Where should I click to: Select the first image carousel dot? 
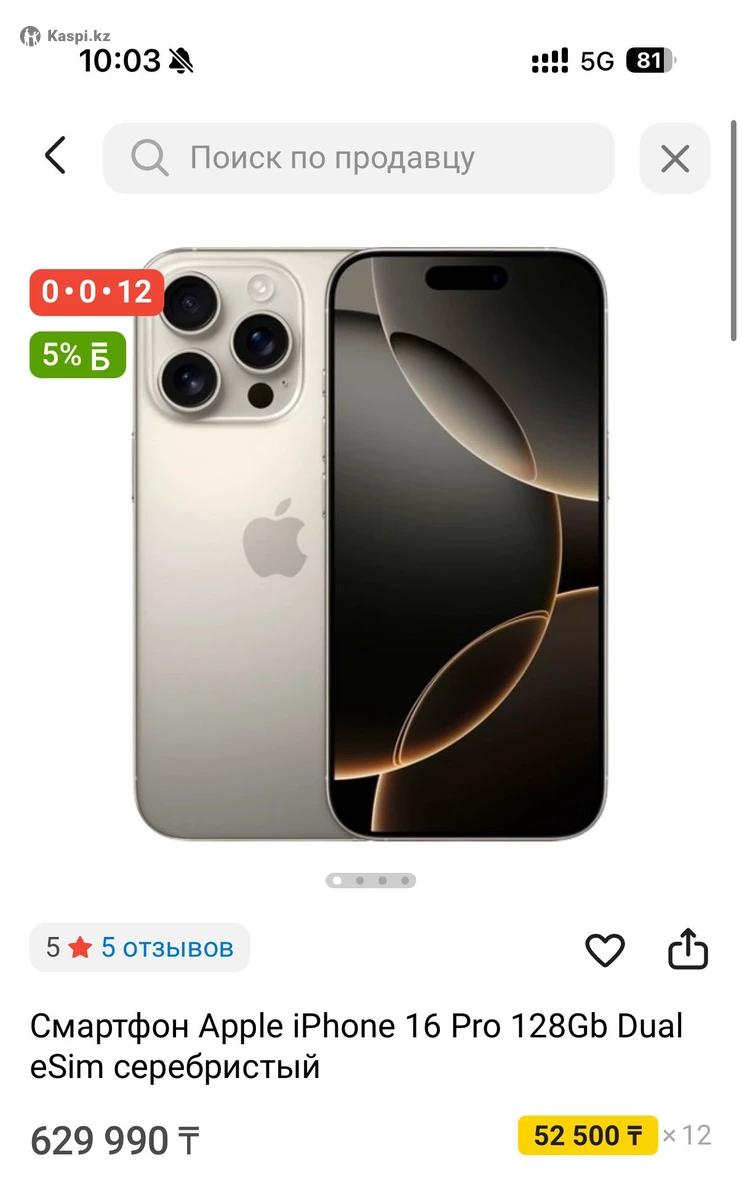[x=338, y=881]
